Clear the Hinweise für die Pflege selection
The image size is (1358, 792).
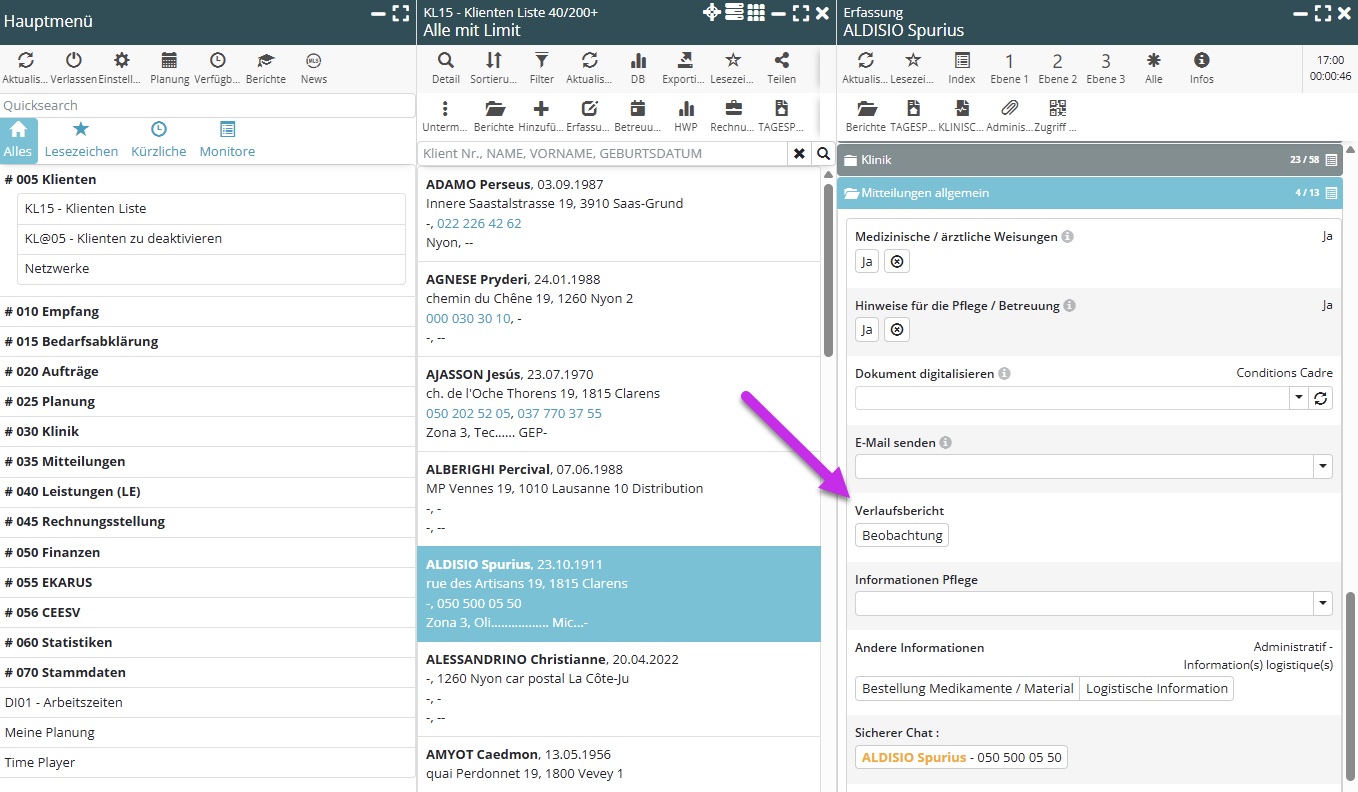tap(897, 330)
